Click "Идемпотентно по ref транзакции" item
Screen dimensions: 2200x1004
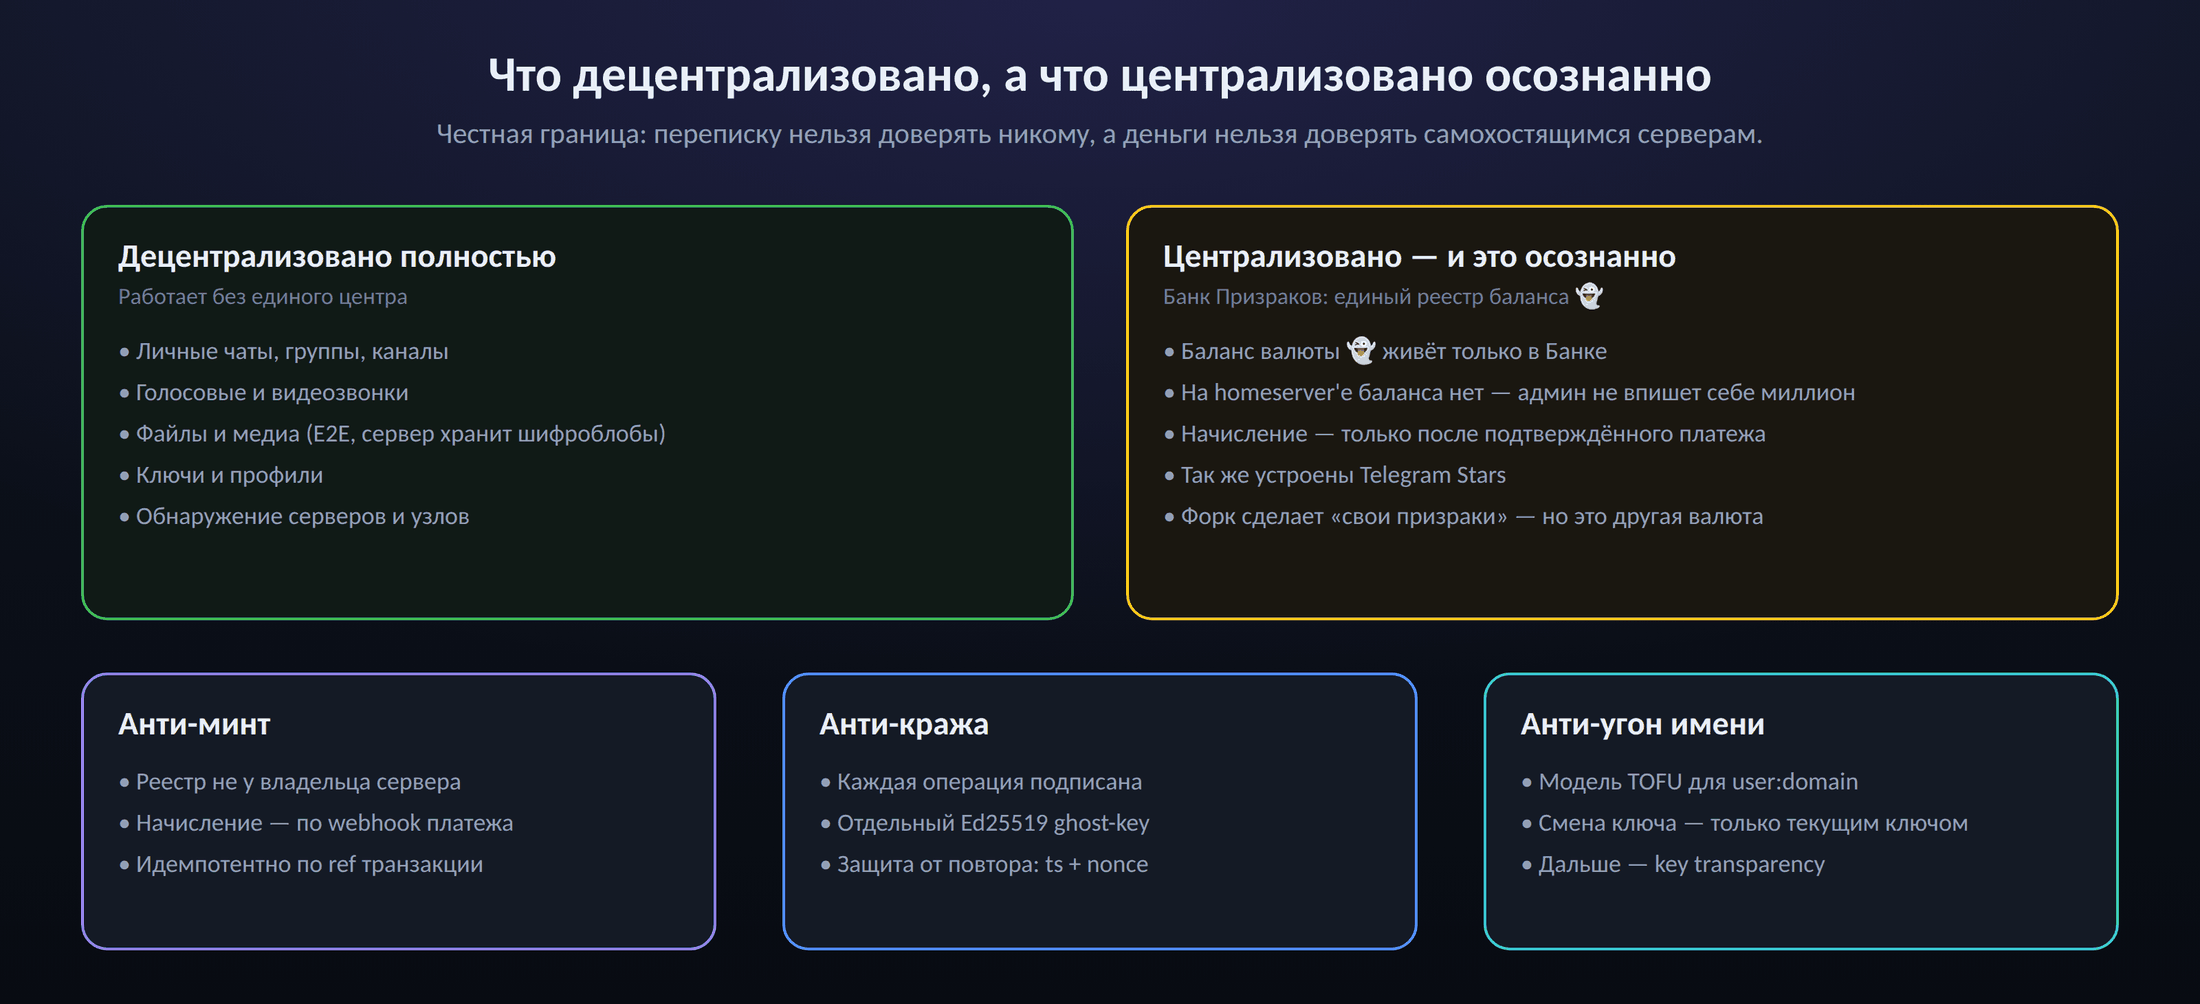pos(301,864)
